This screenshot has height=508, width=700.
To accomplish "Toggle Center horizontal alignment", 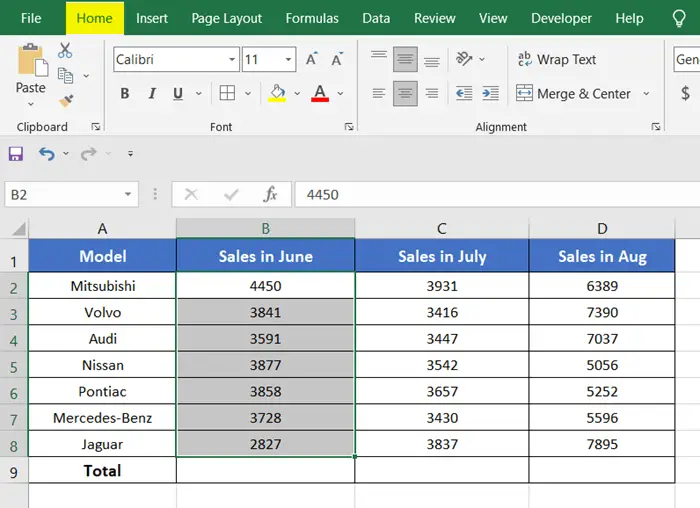I will point(405,93).
